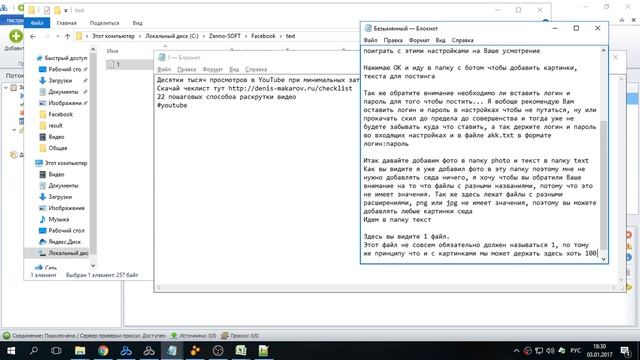This screenshot has height=360, width=640.
Task: Open Справка menu in the 1 — Блокнот window
Action: tap(256, 70)
